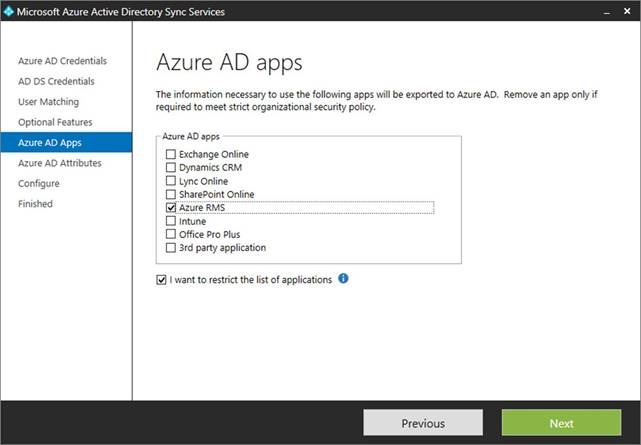This screenshot has width=641, height=445.
Task: Tick the Lync Online checkbox
Action: point(171,181)
